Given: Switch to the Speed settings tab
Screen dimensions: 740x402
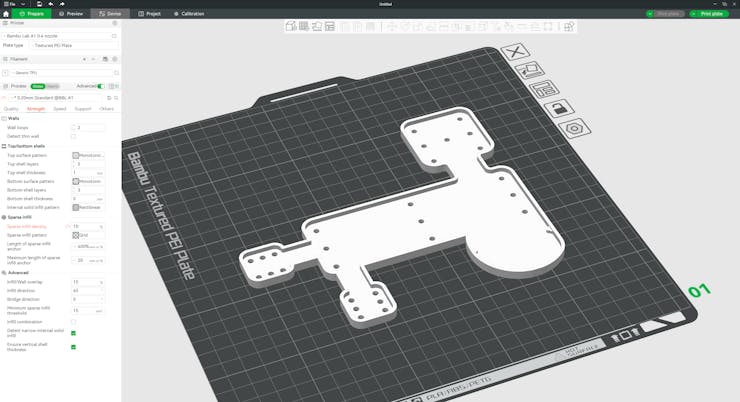Looking at the screenshot, I should tap(60, 109).
